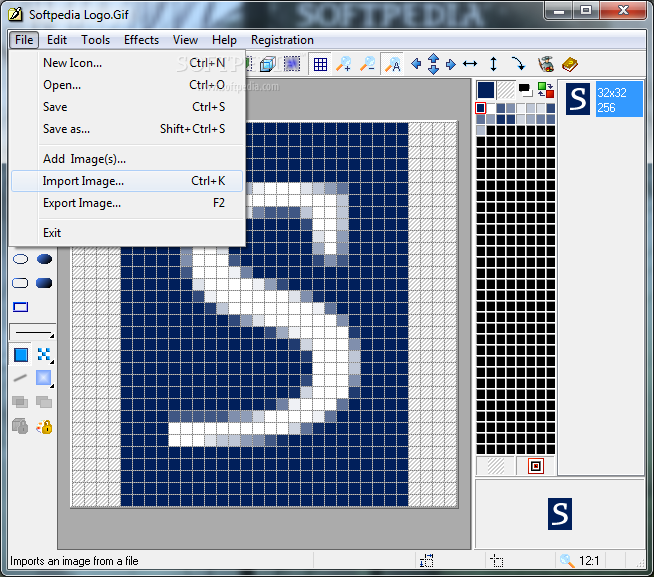Open the line style dropdown

(33, 333)
